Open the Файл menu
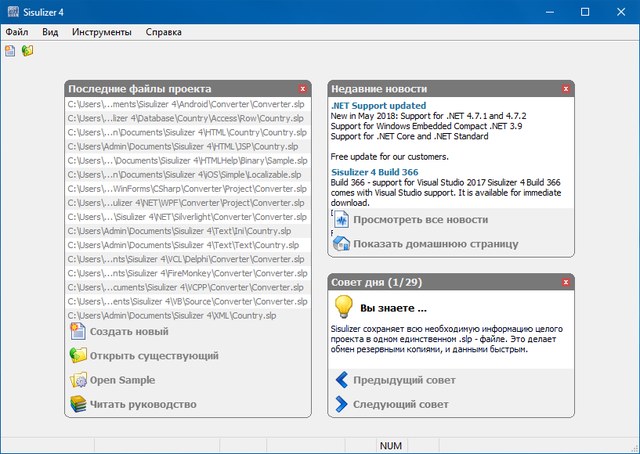 coord(17,32)
